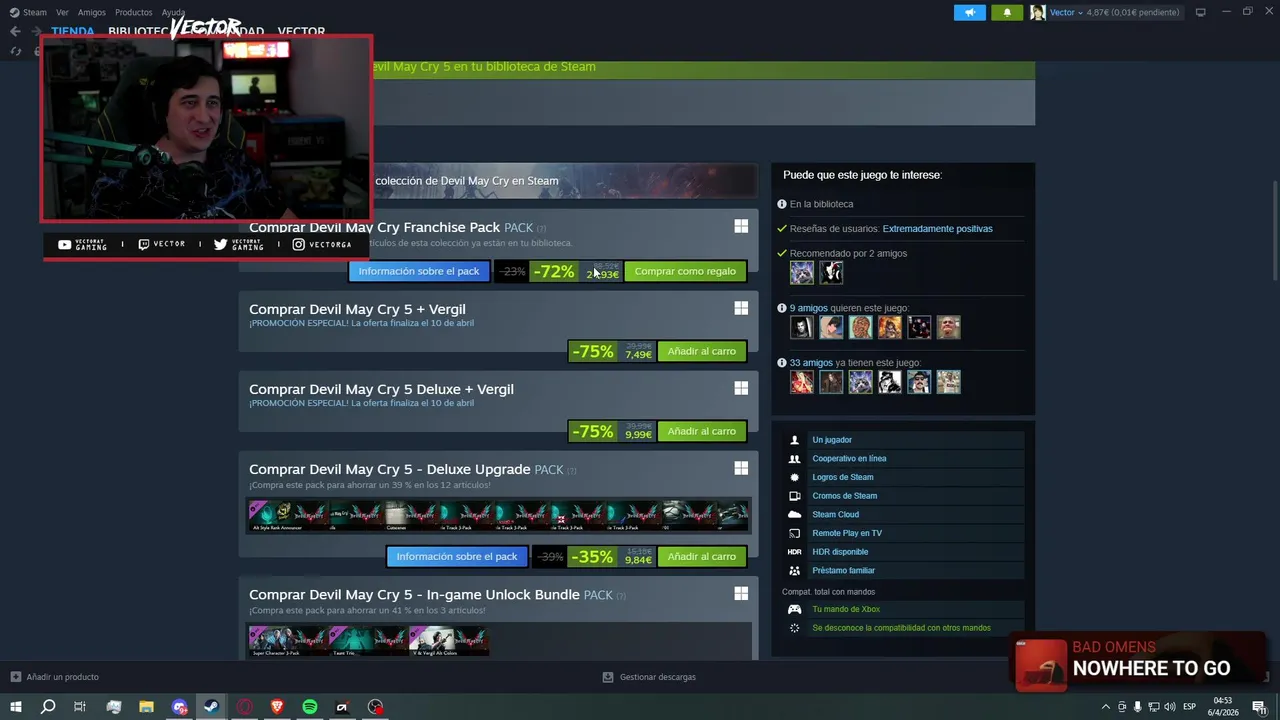Click Windows icon on In-game Unlock Bundle row

[741, 593]
